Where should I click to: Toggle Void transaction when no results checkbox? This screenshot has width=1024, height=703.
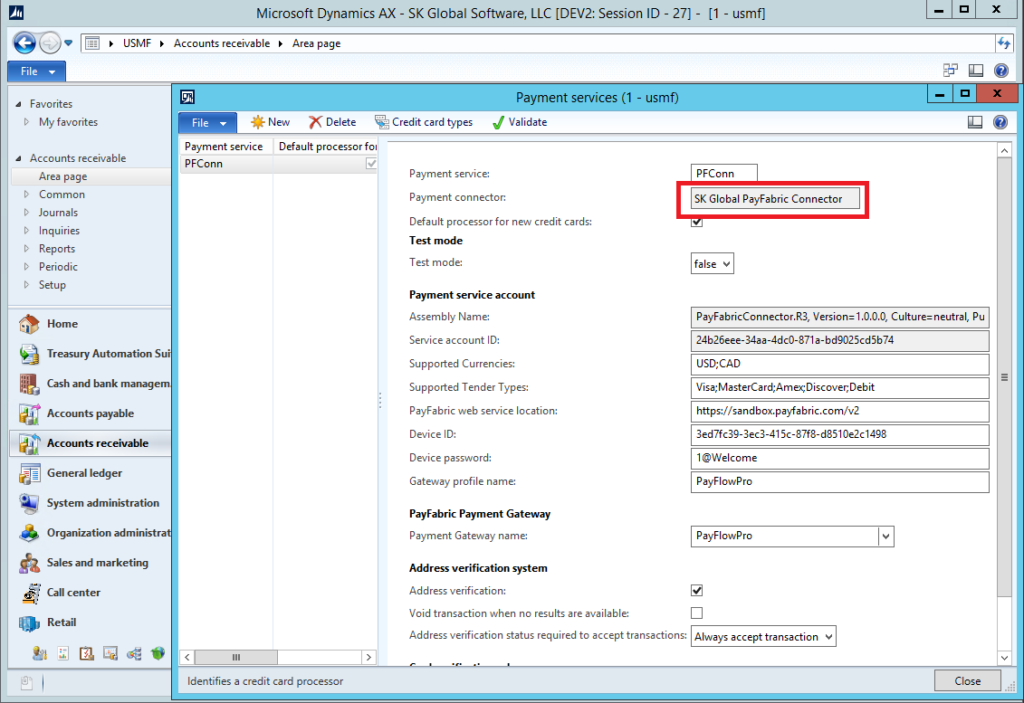tap(697, 613)
